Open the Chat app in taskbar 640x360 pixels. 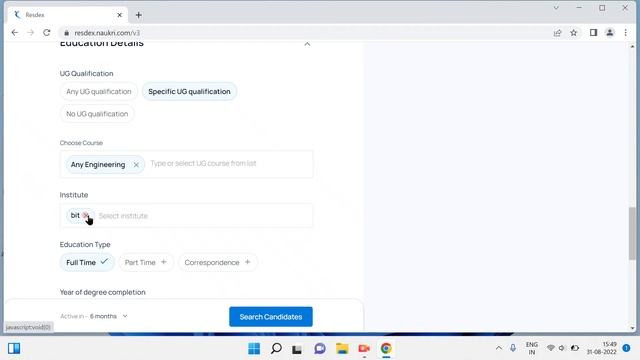(x=320, y=349)
